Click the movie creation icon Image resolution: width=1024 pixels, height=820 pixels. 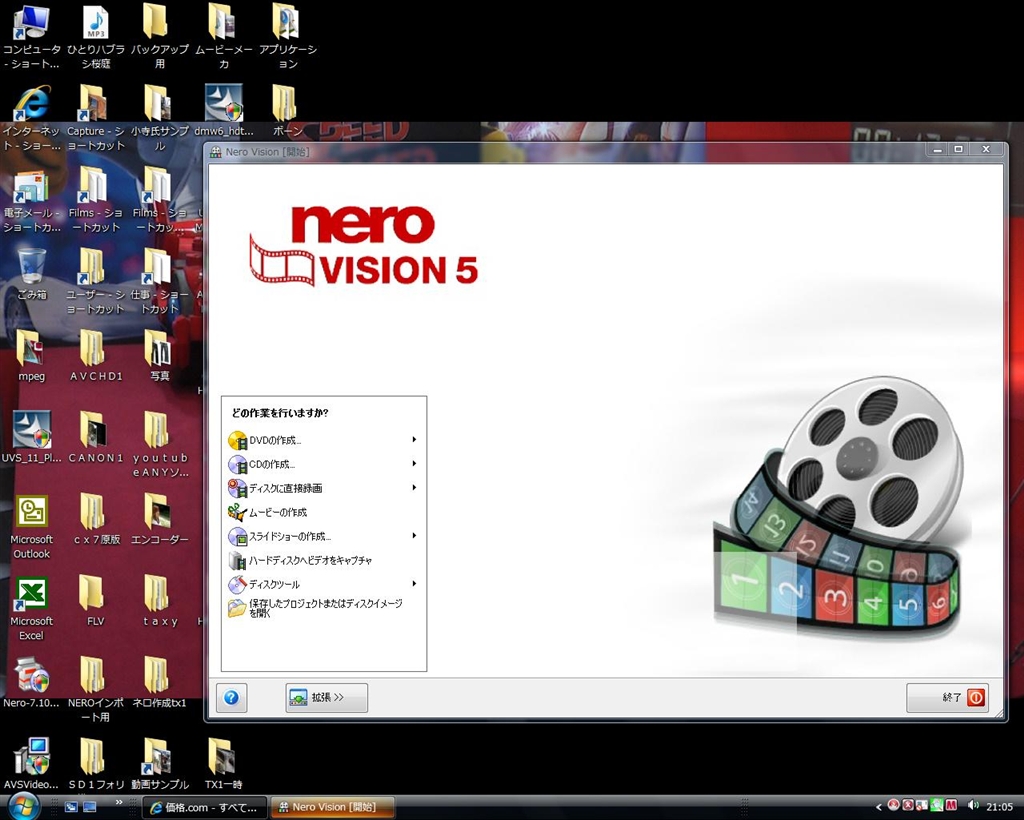(237, 512)
